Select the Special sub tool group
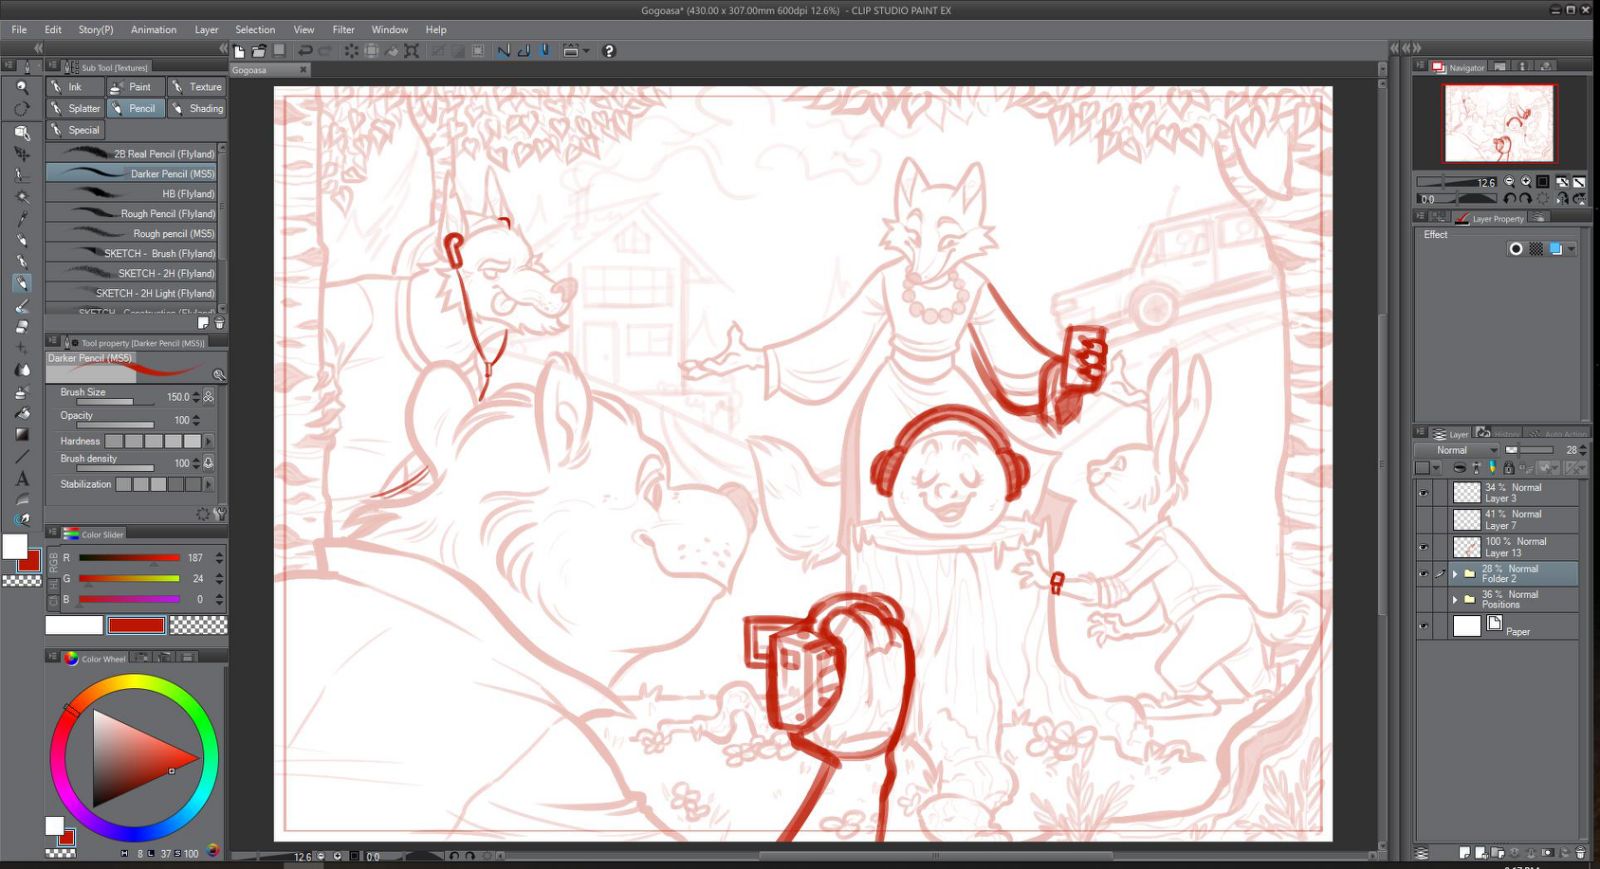The width and height of the screenshot is (1600, 869). [75, 130]
